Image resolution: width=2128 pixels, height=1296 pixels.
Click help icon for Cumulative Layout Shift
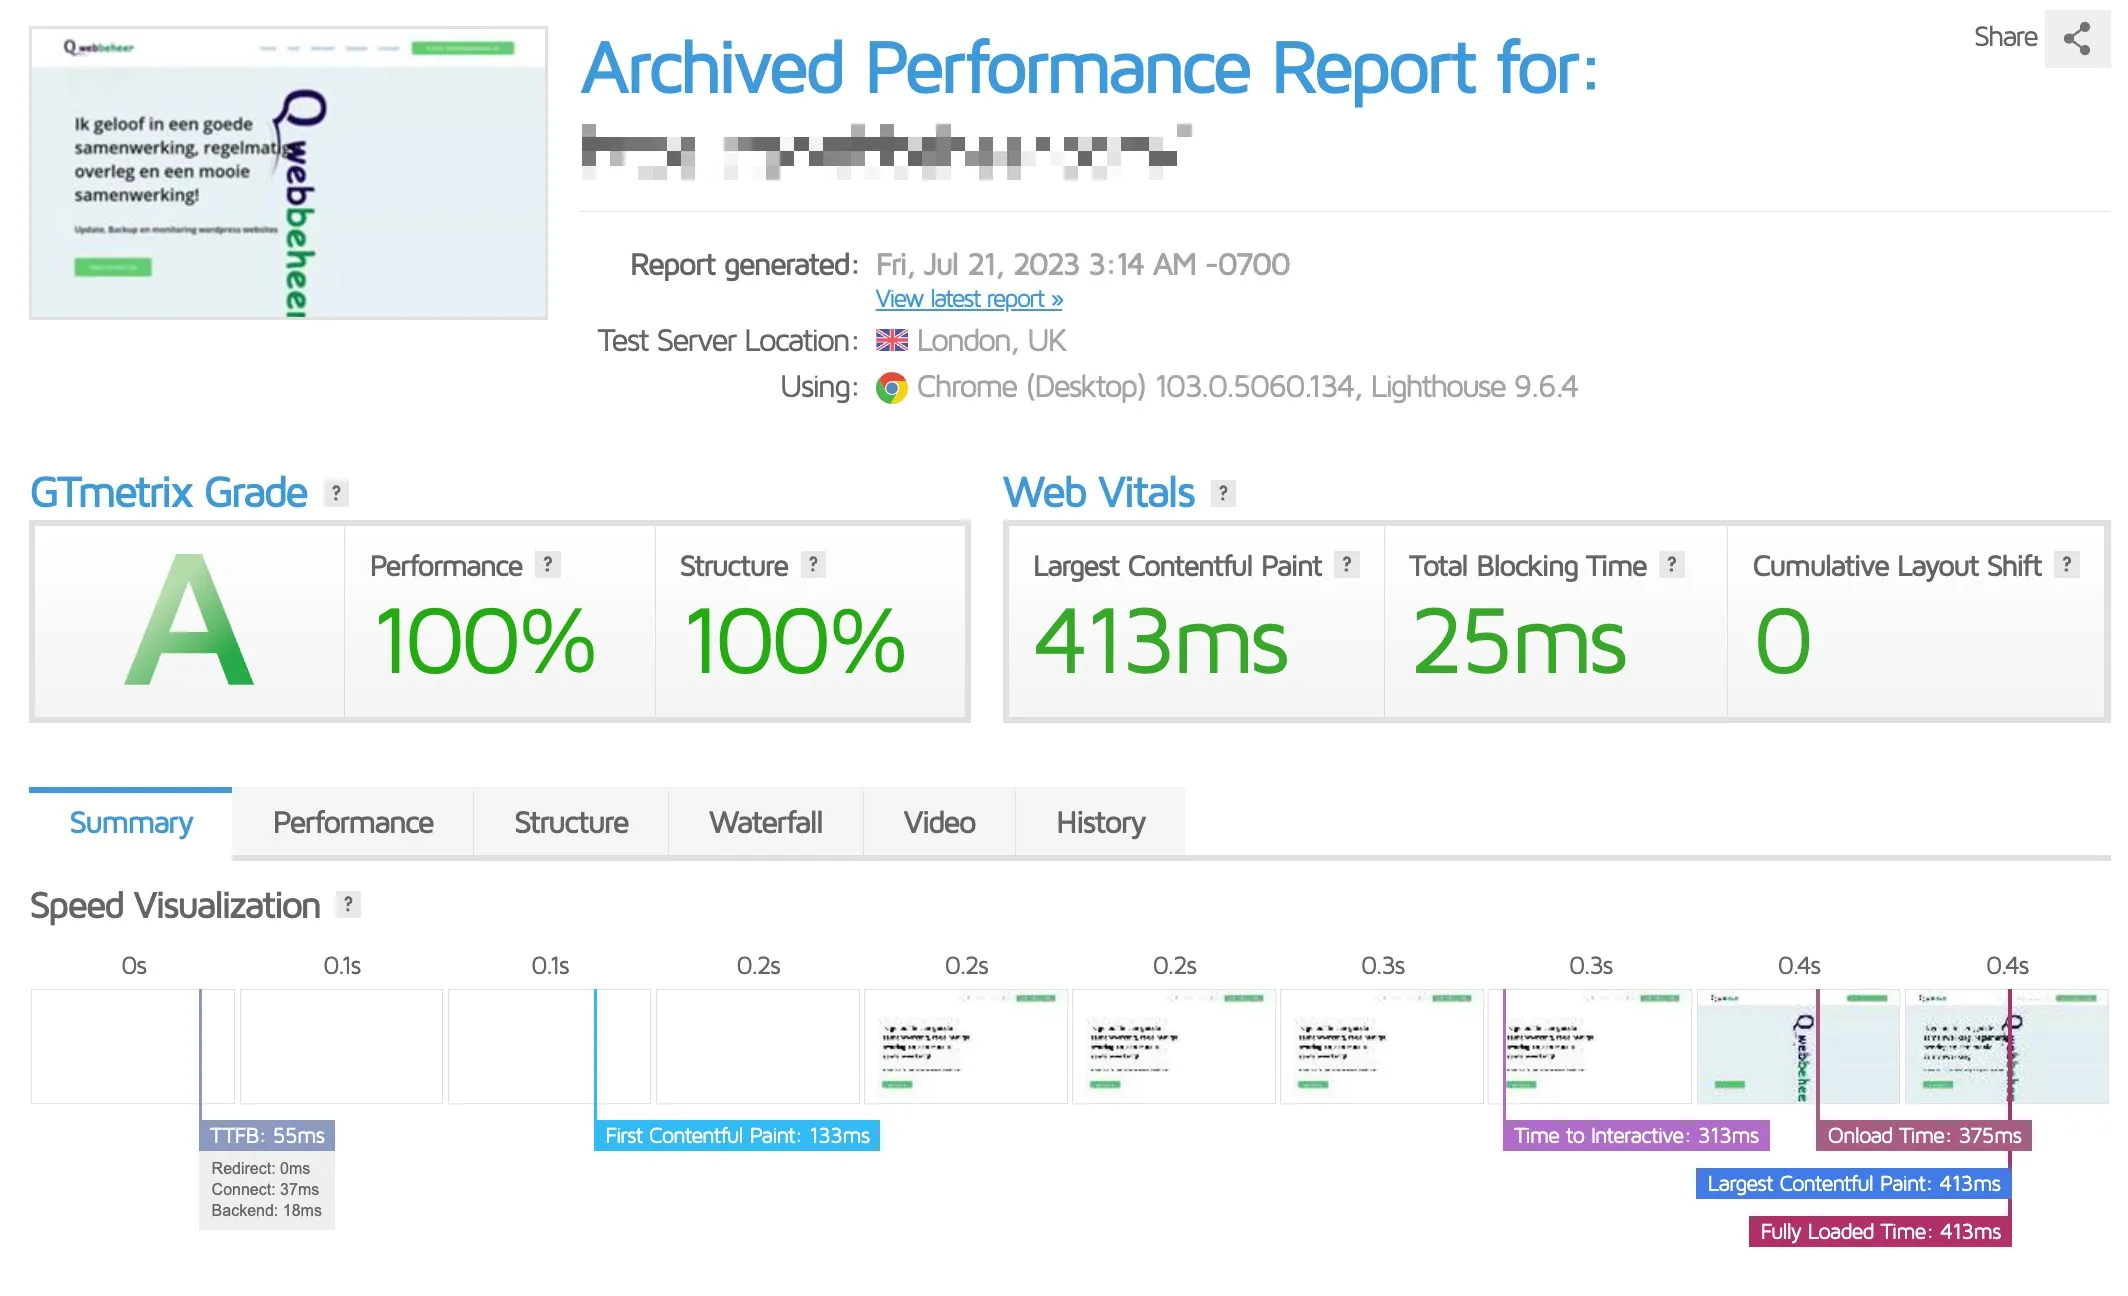point(2066,565)
